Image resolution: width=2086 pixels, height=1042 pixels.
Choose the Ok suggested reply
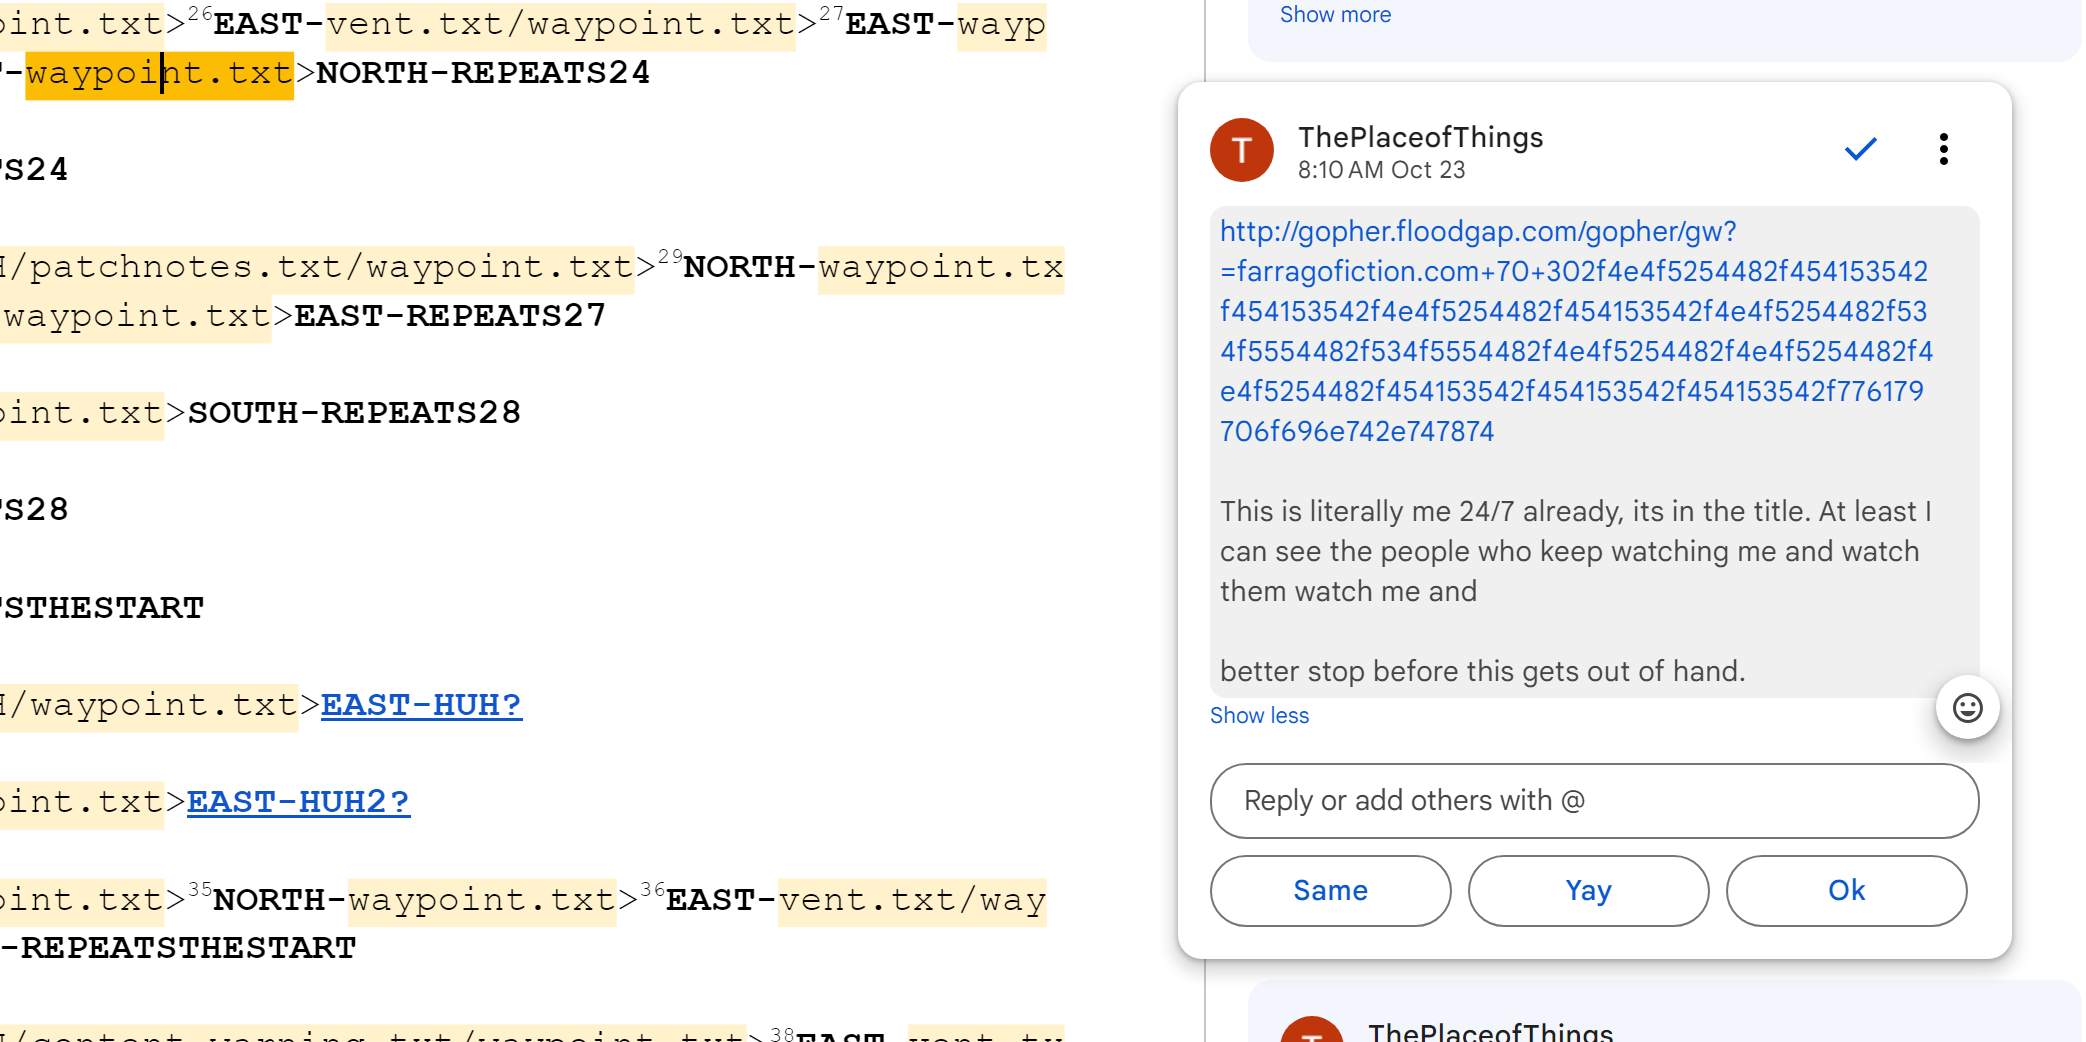point(1846,891)
